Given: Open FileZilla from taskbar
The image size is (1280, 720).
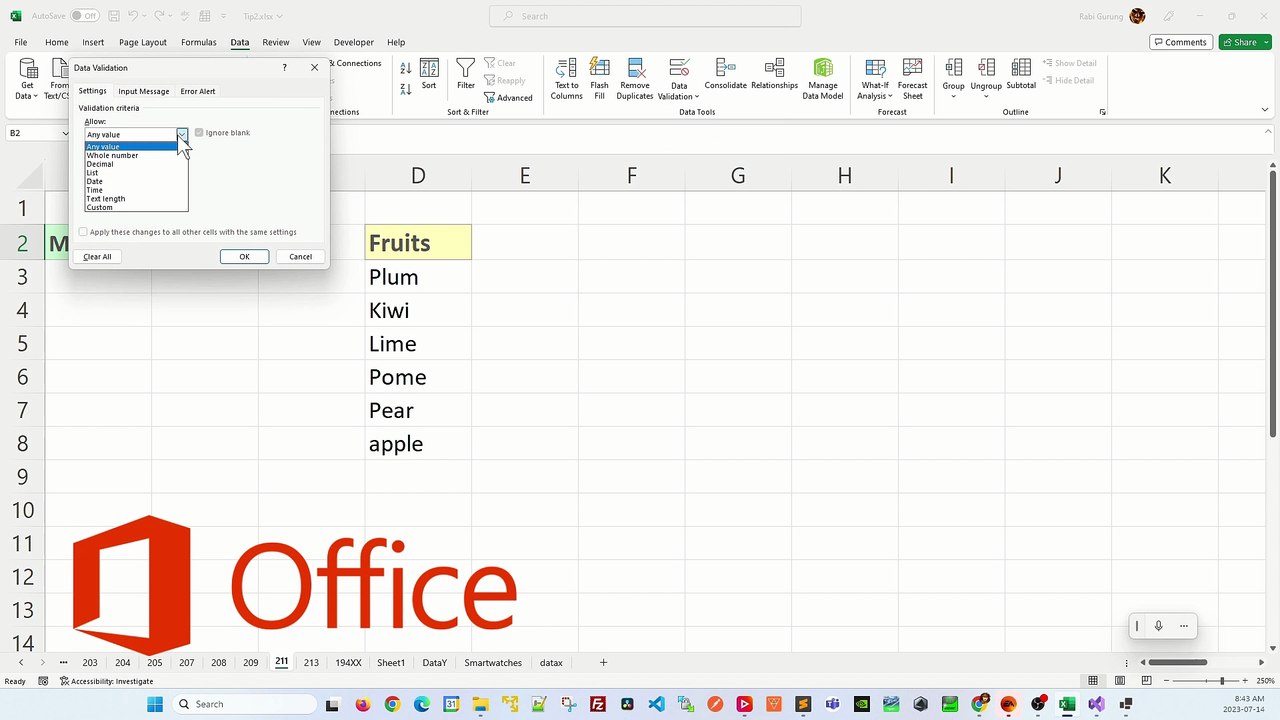Looking at the screenshot, I should click(x=598, y=704).
